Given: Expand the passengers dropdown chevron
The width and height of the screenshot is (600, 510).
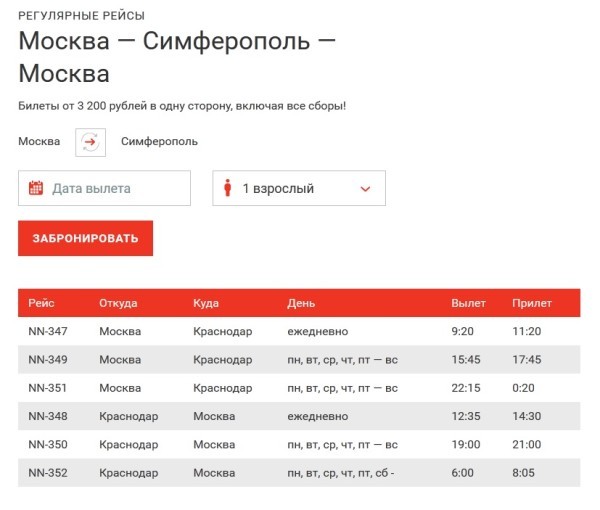Looking at the screenshot, I should pos(365,189).
